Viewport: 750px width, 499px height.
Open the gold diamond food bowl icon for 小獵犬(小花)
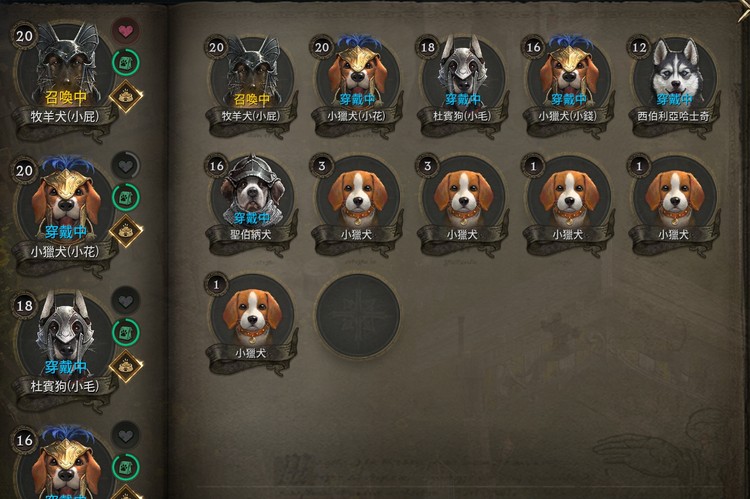coord(126,231)
